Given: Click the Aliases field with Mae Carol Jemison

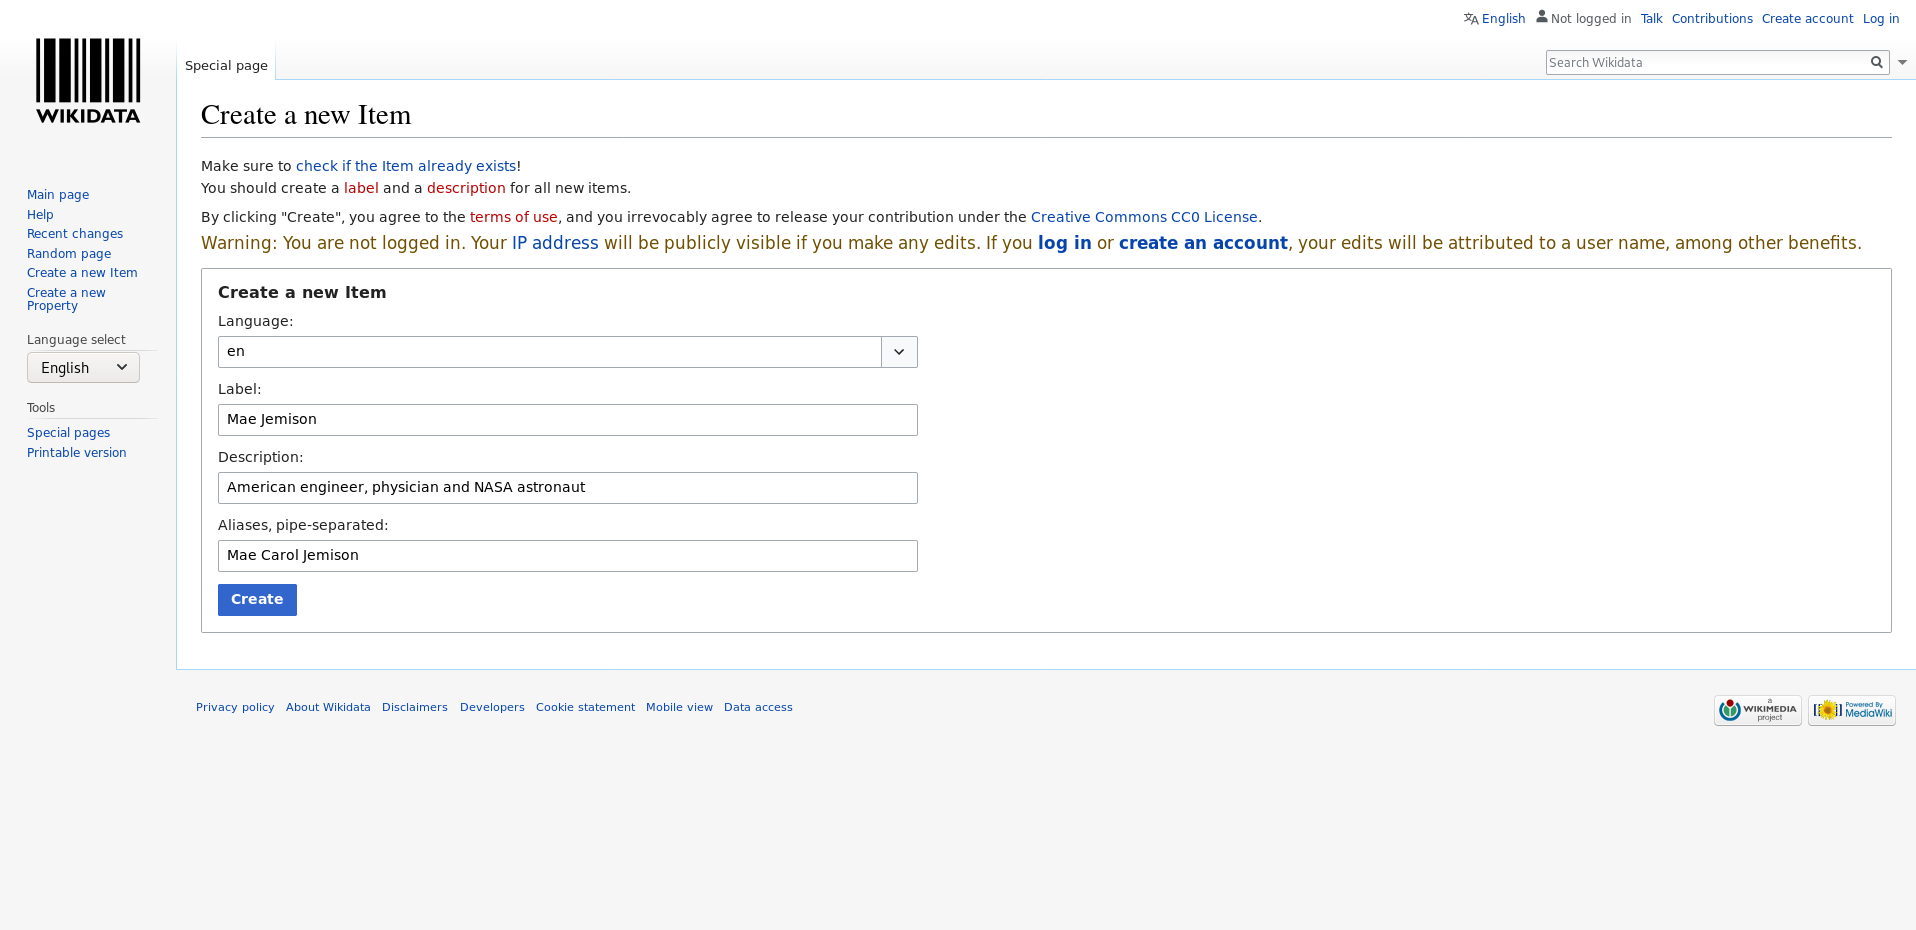Looking at the screenshot, I should pyautogui.click(x=568, y=556).
